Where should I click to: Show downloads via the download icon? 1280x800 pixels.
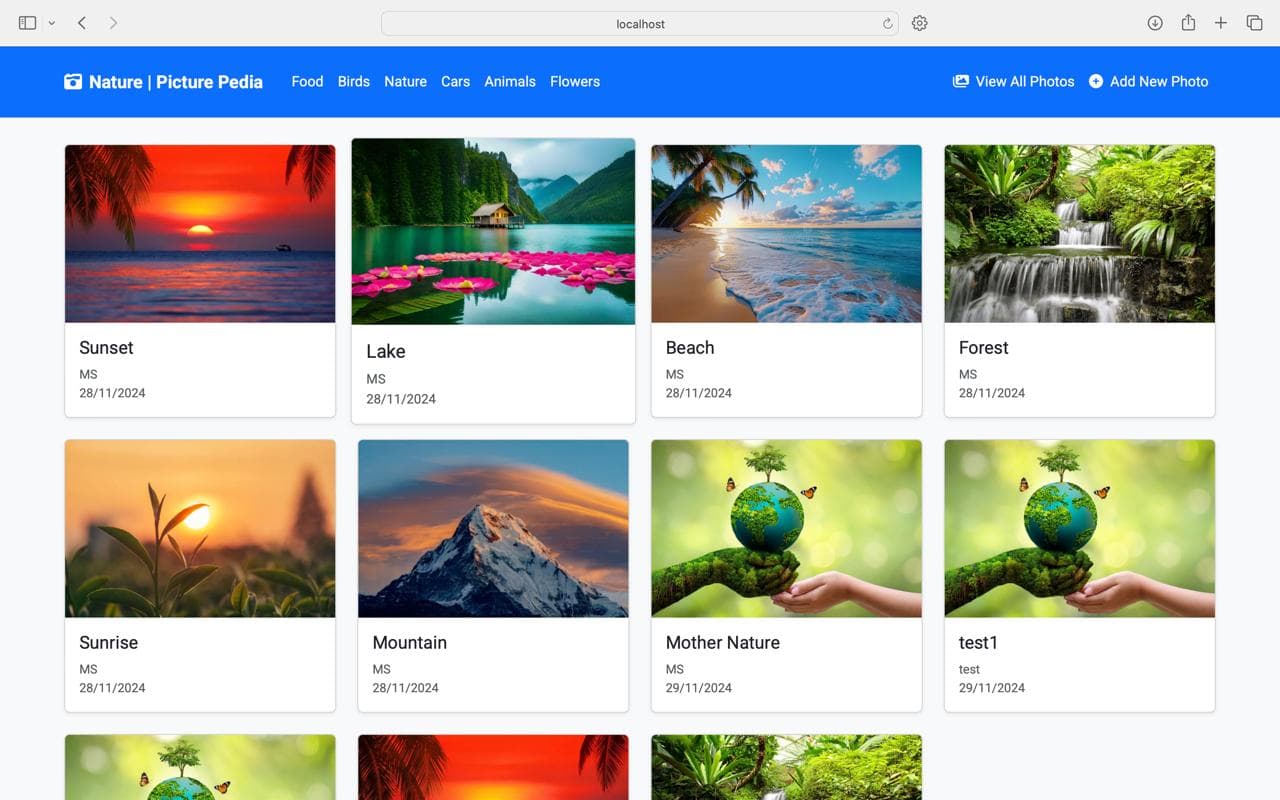(x=1155, y=23)
